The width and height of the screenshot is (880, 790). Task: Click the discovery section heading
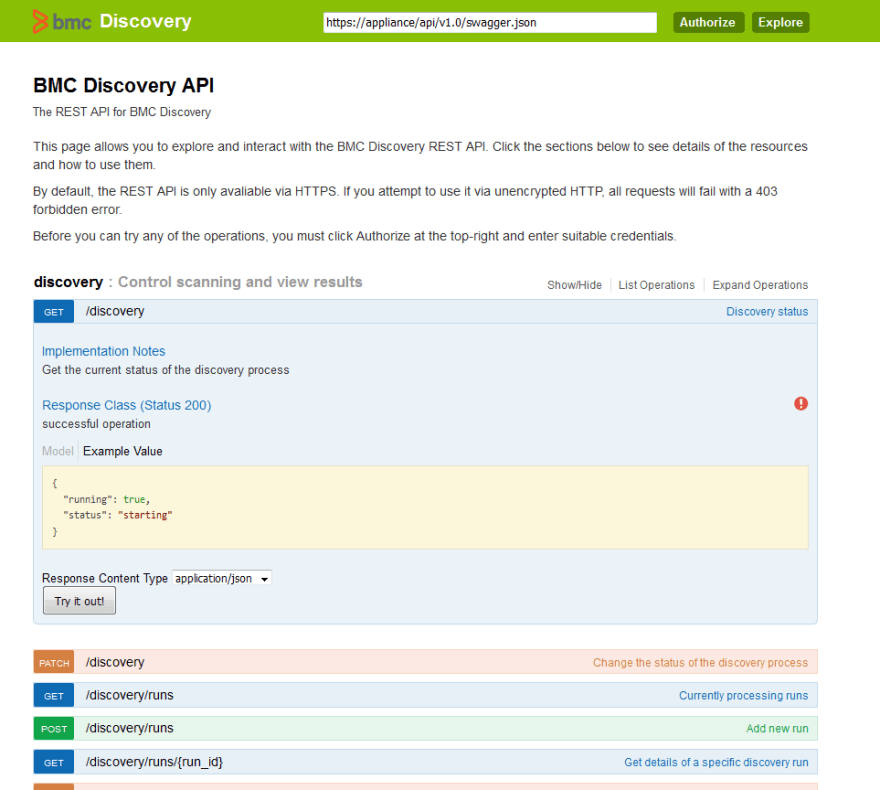pos(68,282)
